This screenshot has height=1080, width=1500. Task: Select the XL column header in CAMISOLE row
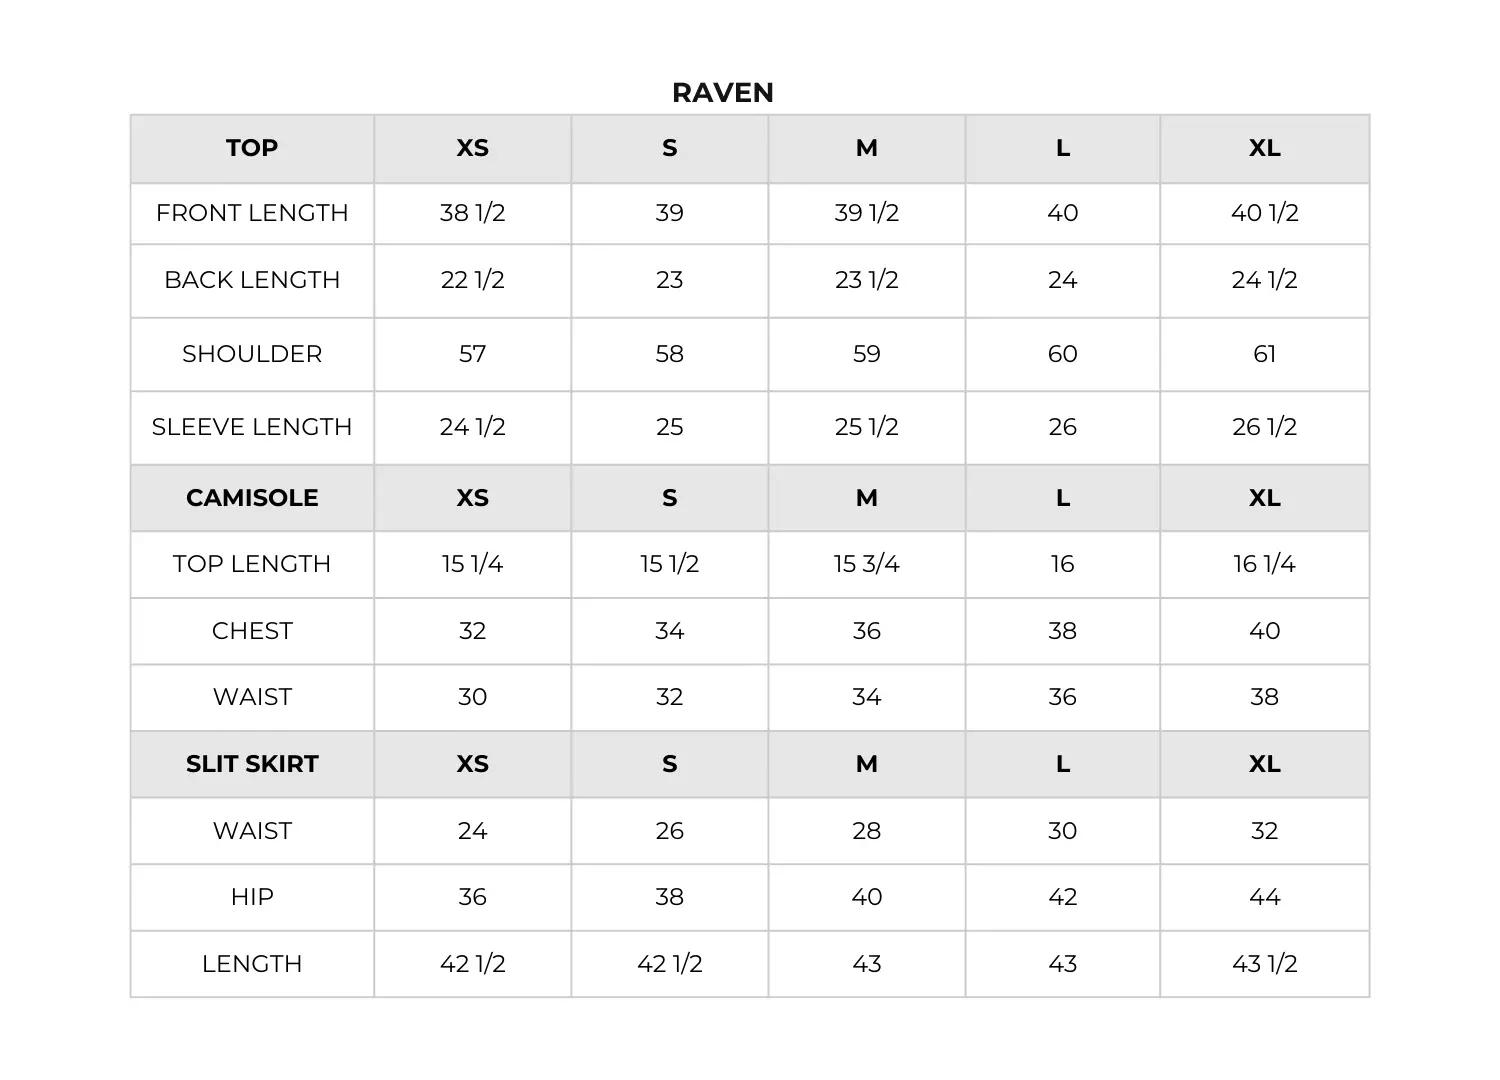[1264, 497]
